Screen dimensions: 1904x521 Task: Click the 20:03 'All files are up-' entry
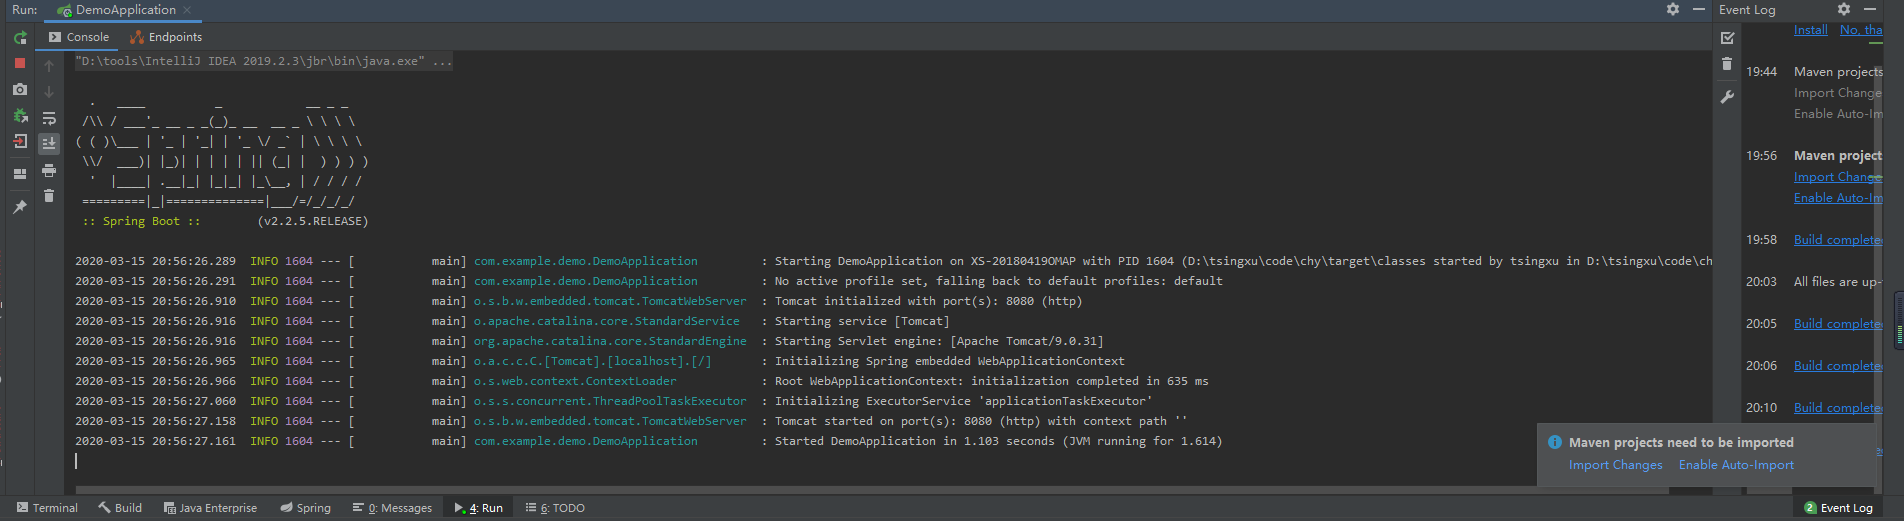pos(1838,282)
